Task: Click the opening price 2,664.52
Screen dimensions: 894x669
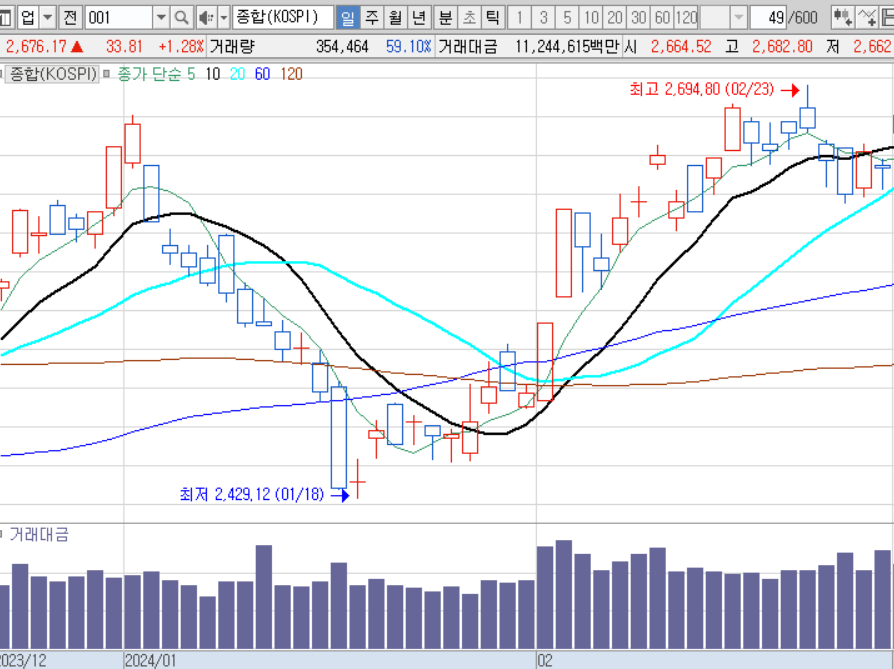Action: pyautogui.click(x=681, y=46)
